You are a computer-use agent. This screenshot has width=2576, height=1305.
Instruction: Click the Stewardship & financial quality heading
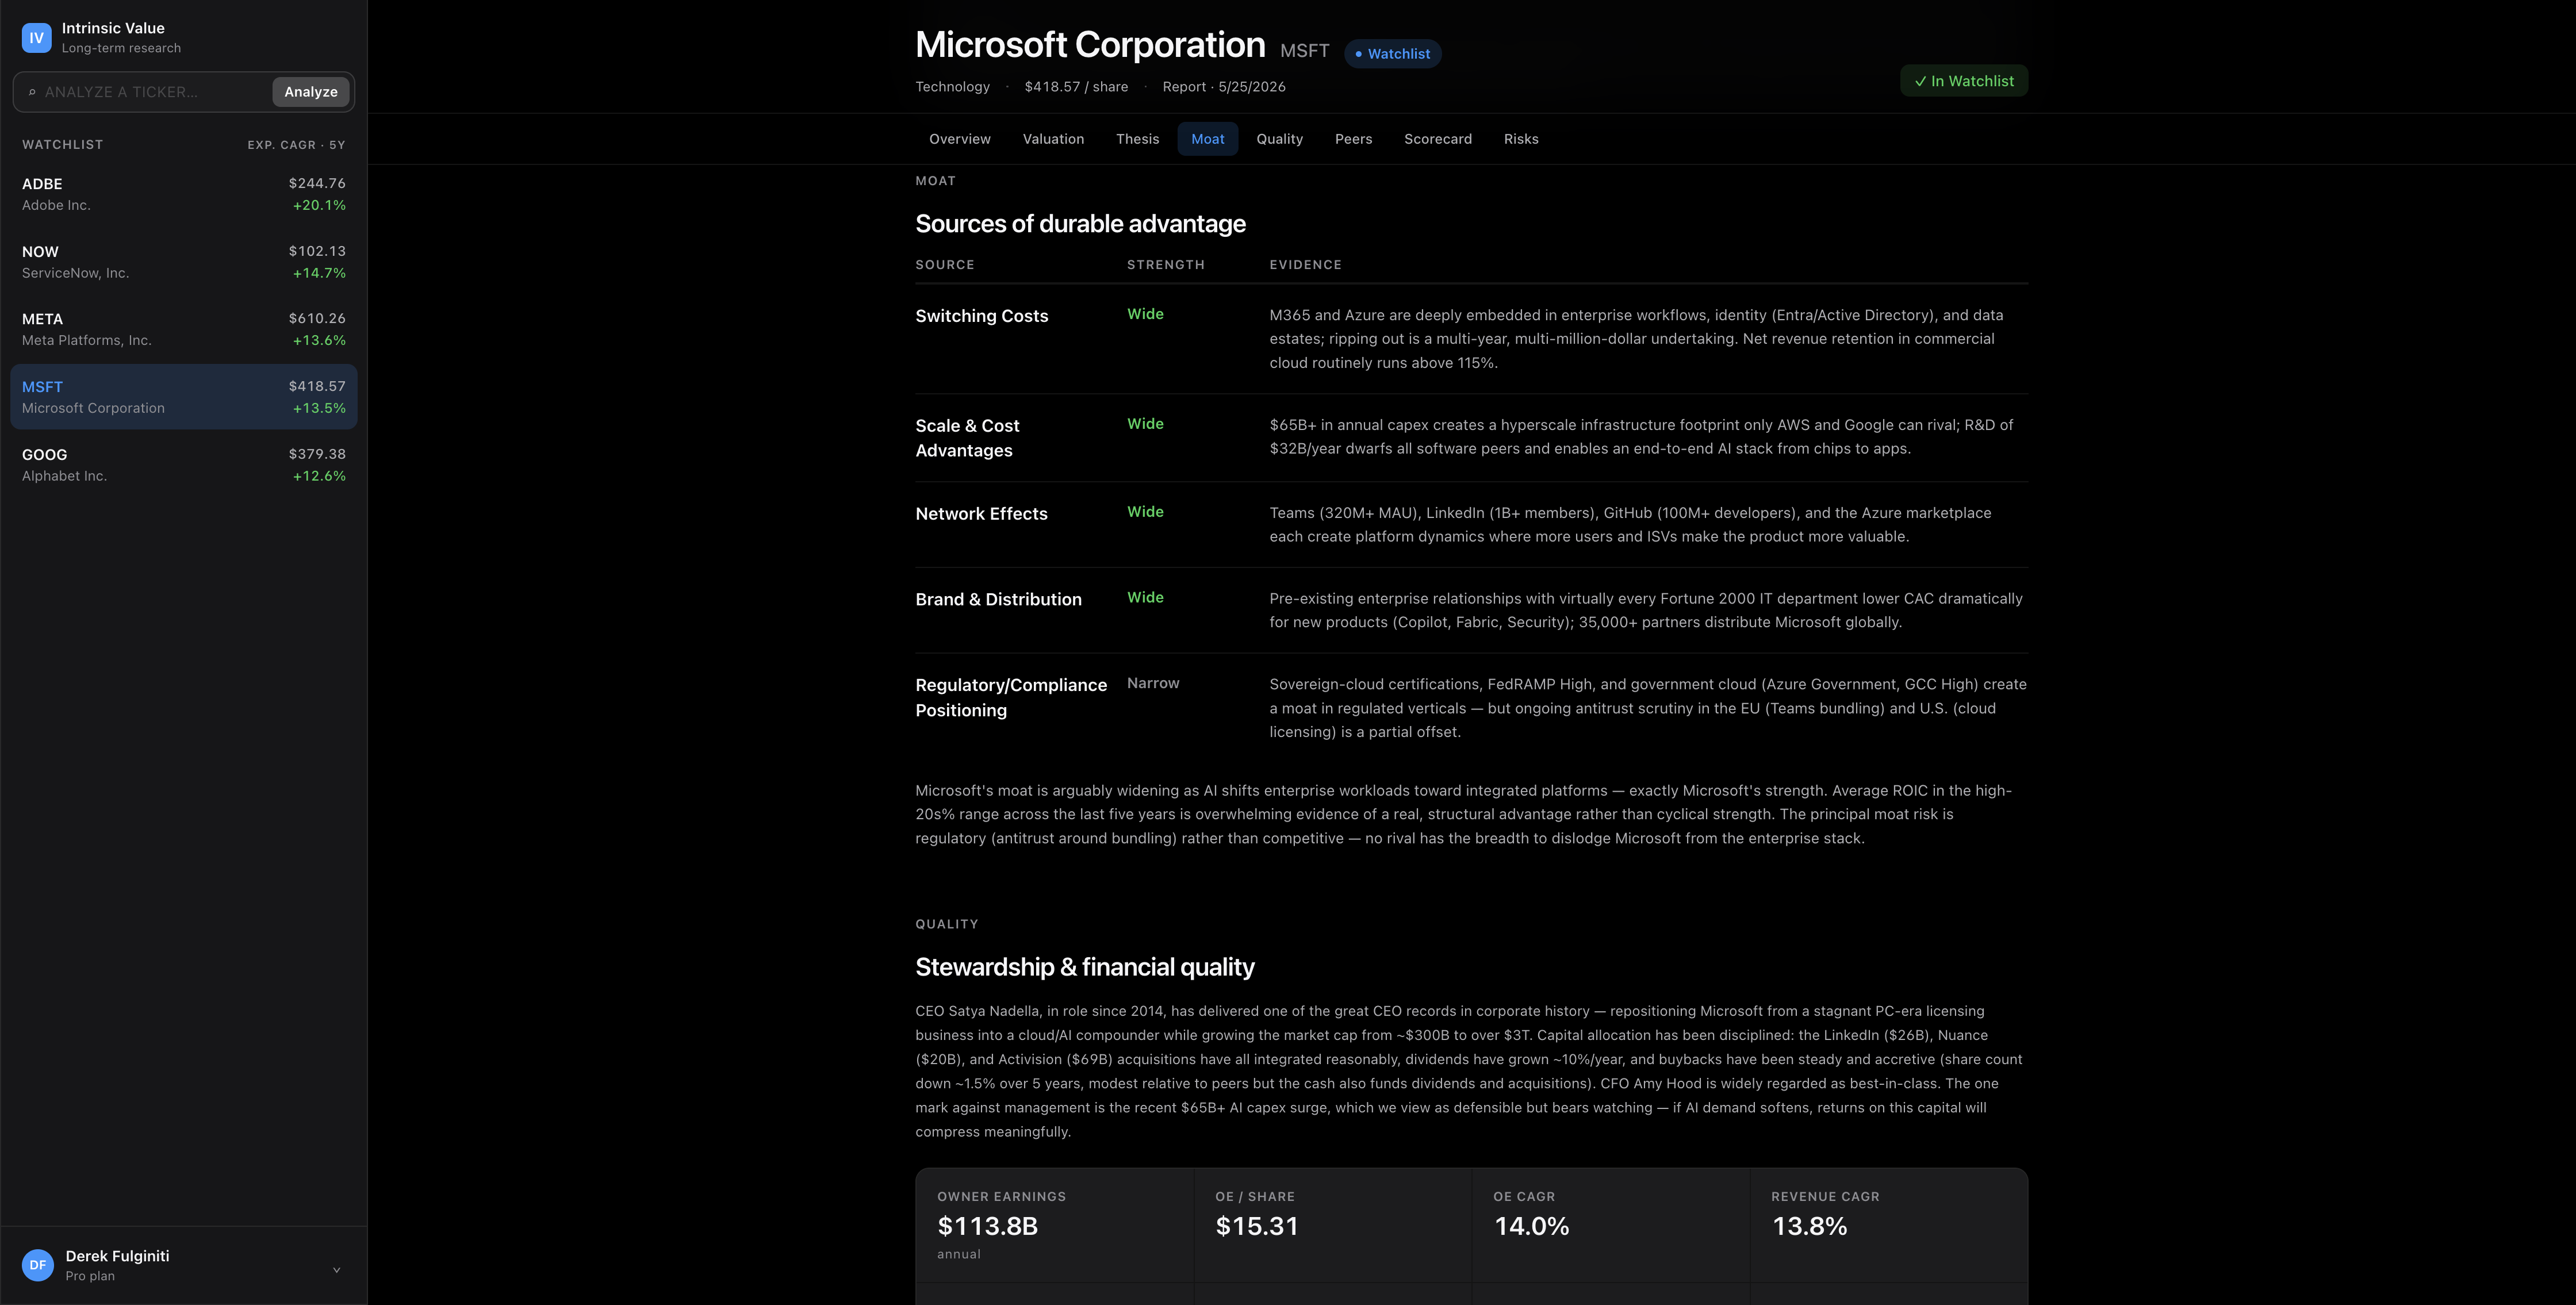pyautogui.click(x=1085, y=967)
